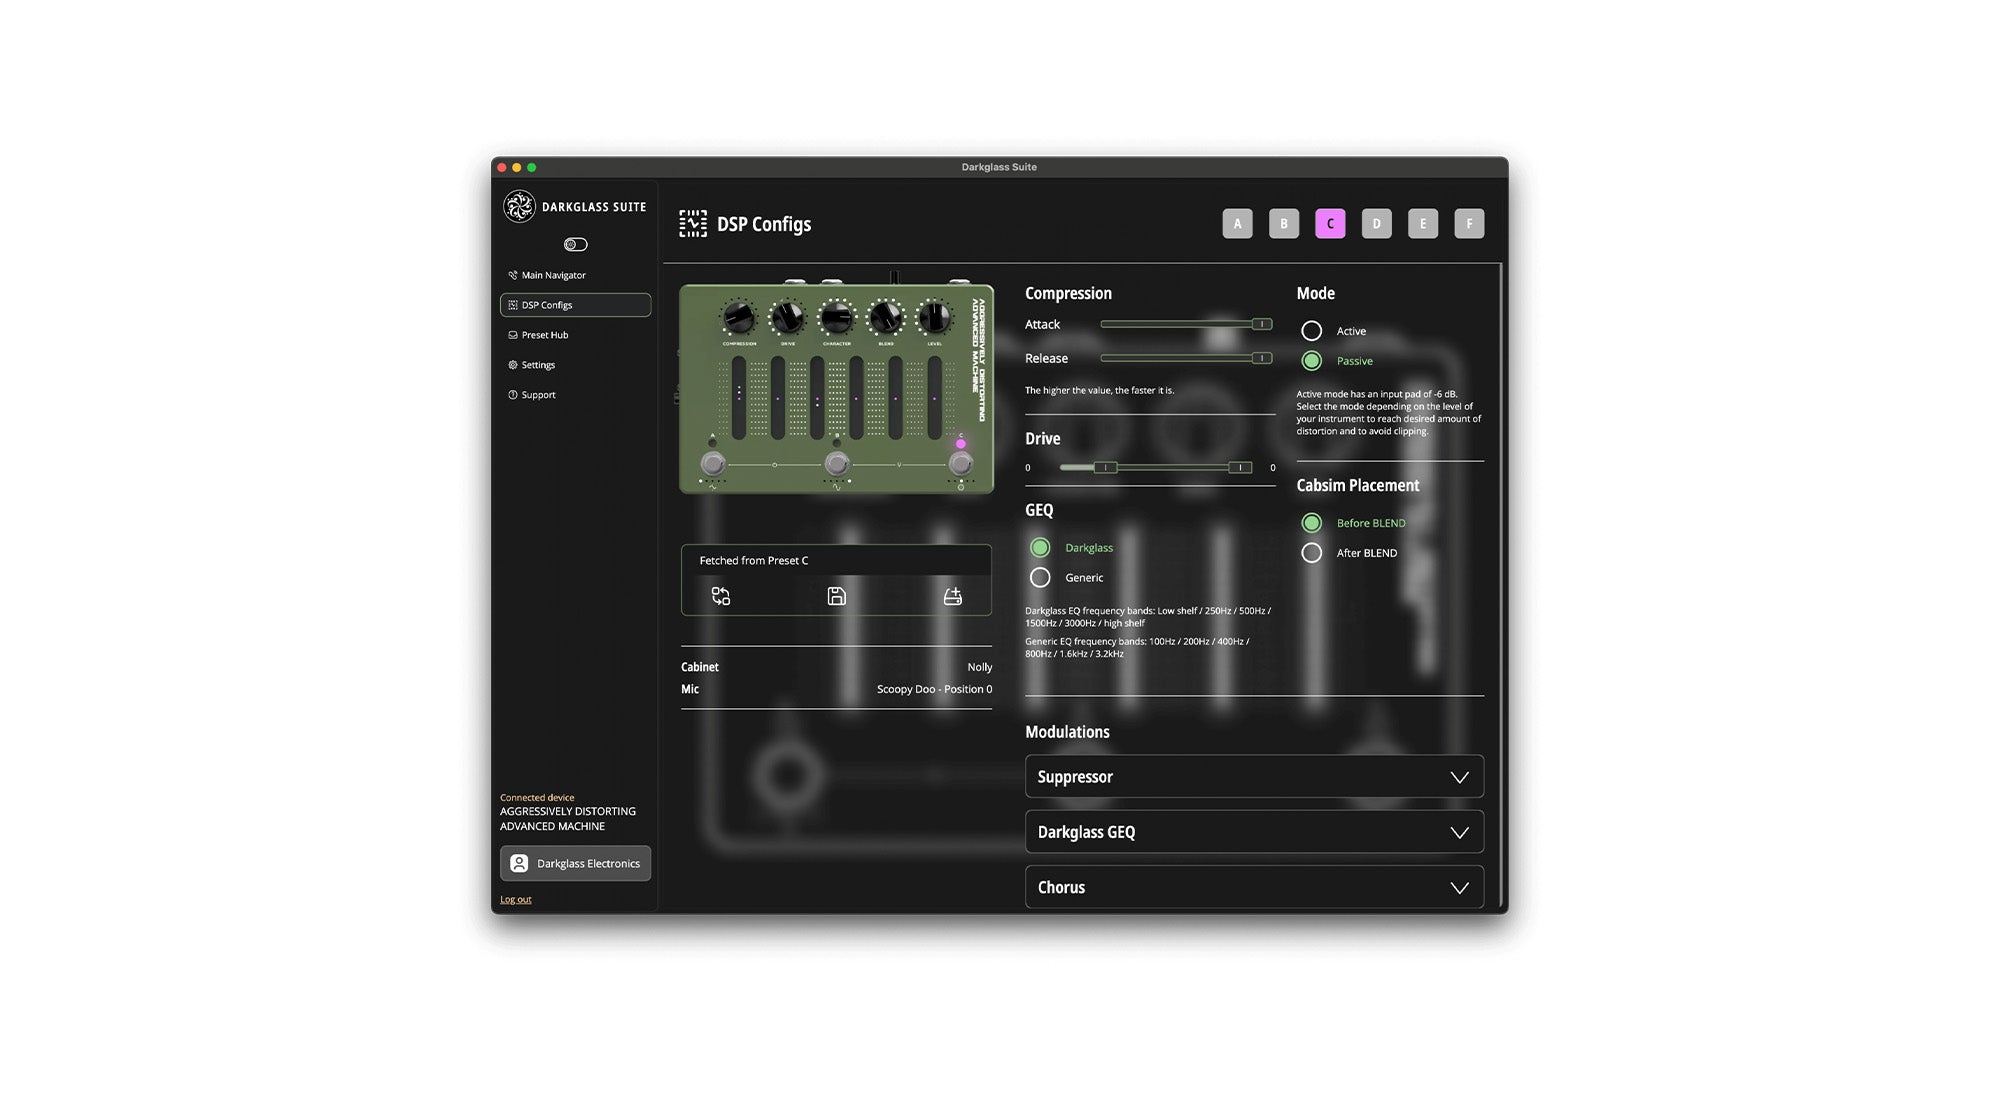
Task: Click the Blend knob on the pedal
Action: pos(886,318)
